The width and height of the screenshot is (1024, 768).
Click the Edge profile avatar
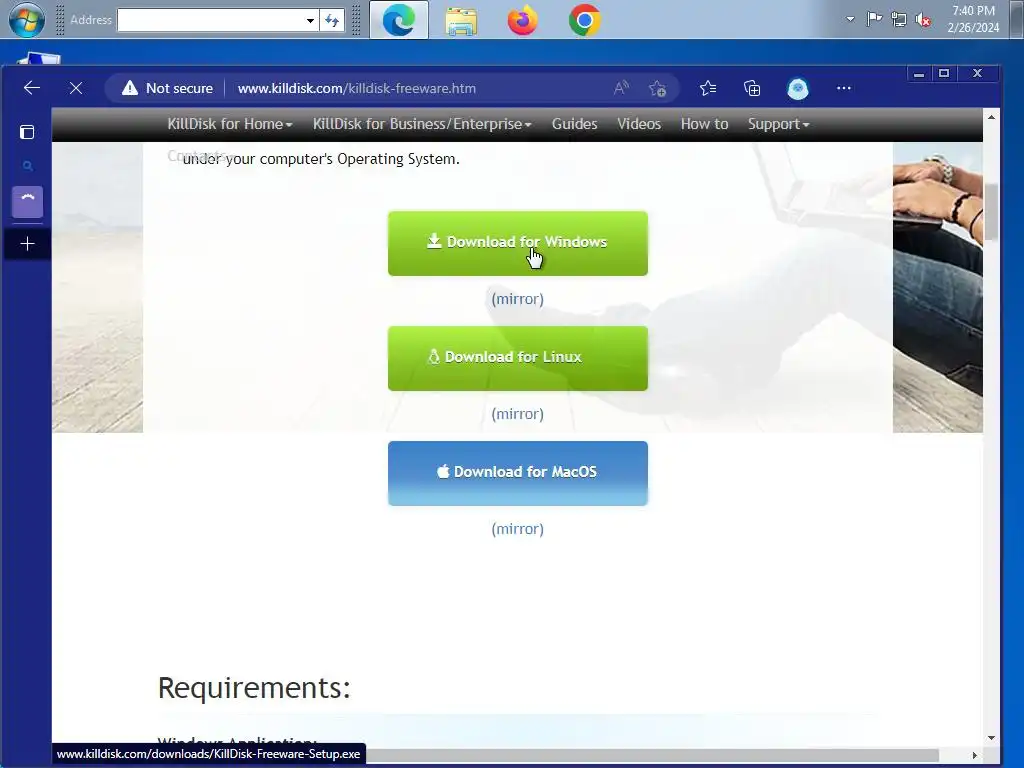pos(797,88)
